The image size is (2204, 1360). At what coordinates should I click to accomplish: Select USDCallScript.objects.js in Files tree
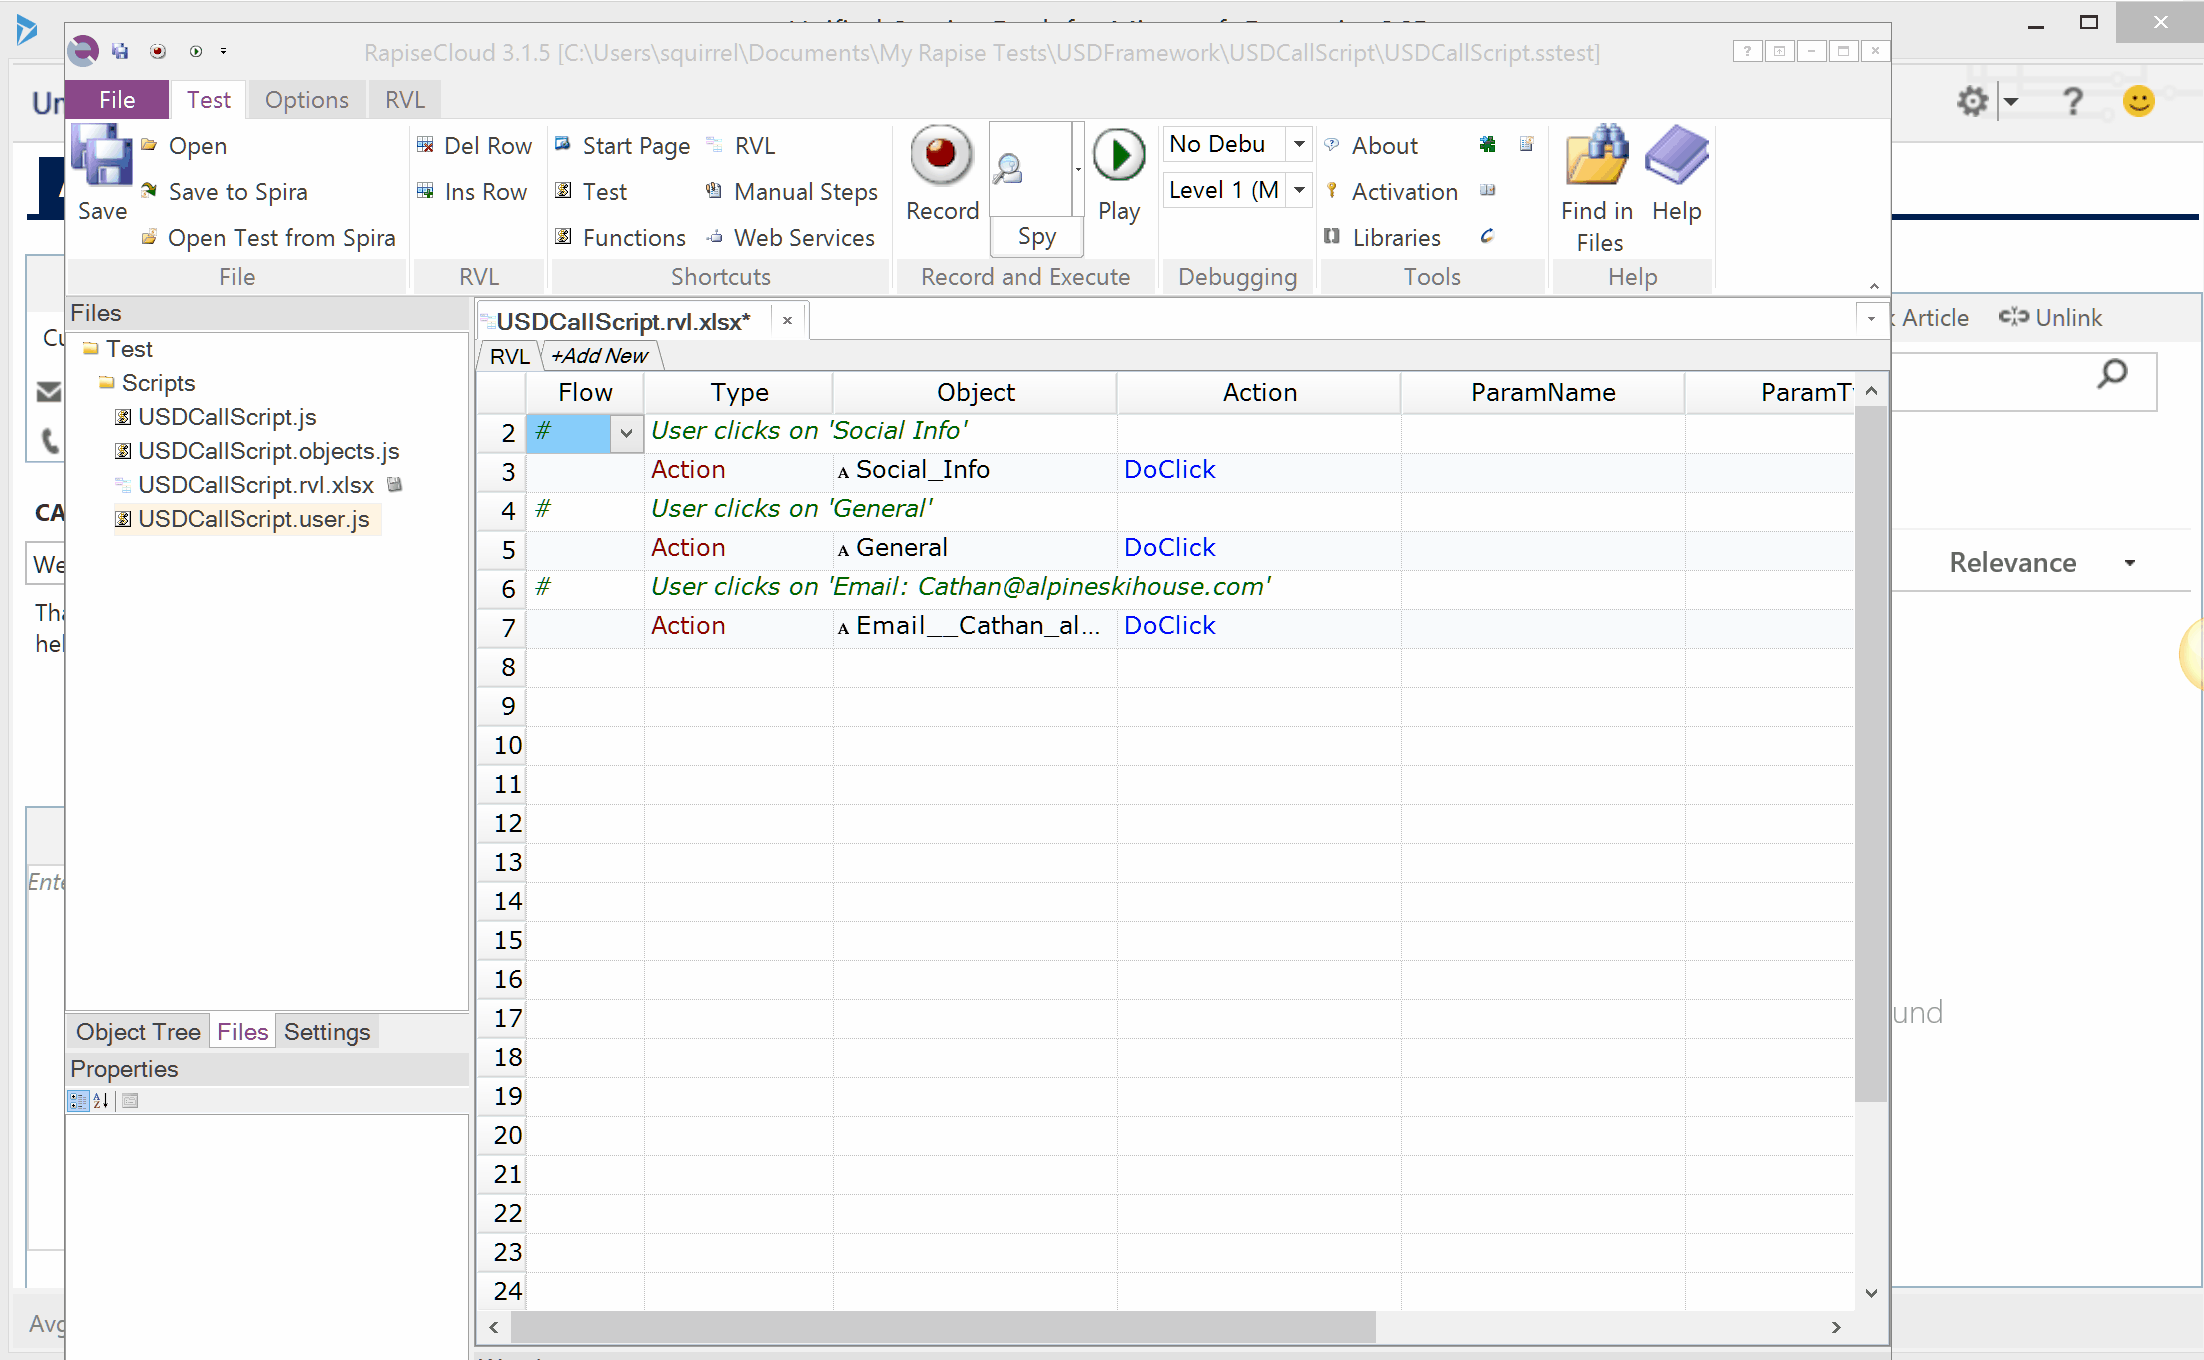tap(268, 451)
